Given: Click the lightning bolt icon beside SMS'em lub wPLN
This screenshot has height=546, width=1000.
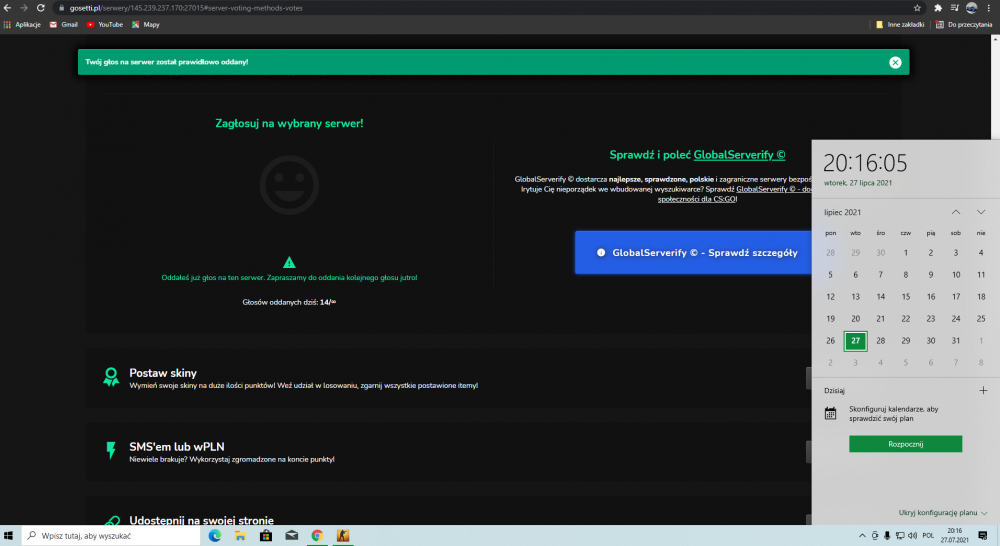Looking at the screenshot, I should tap(111, 450).
